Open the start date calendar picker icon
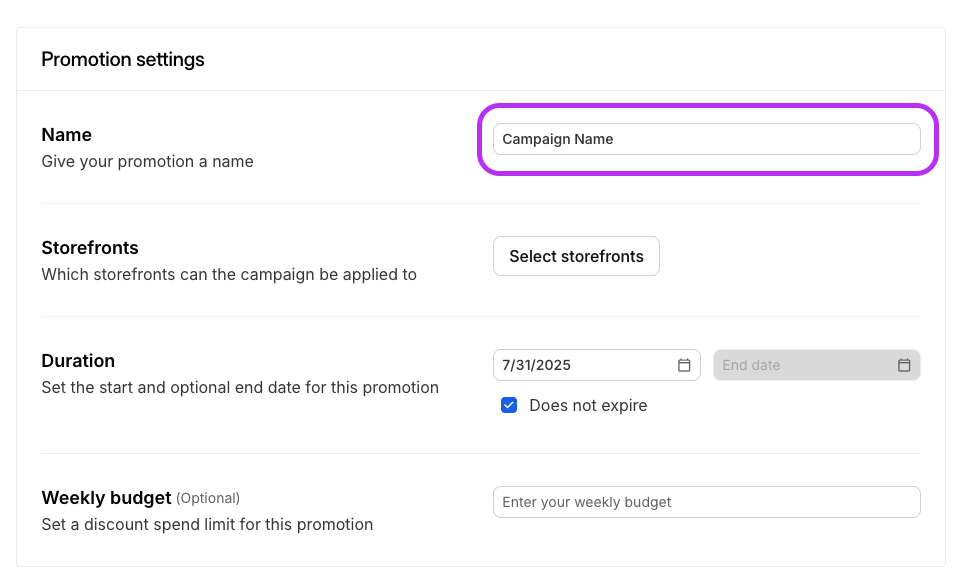 point(684,365)
